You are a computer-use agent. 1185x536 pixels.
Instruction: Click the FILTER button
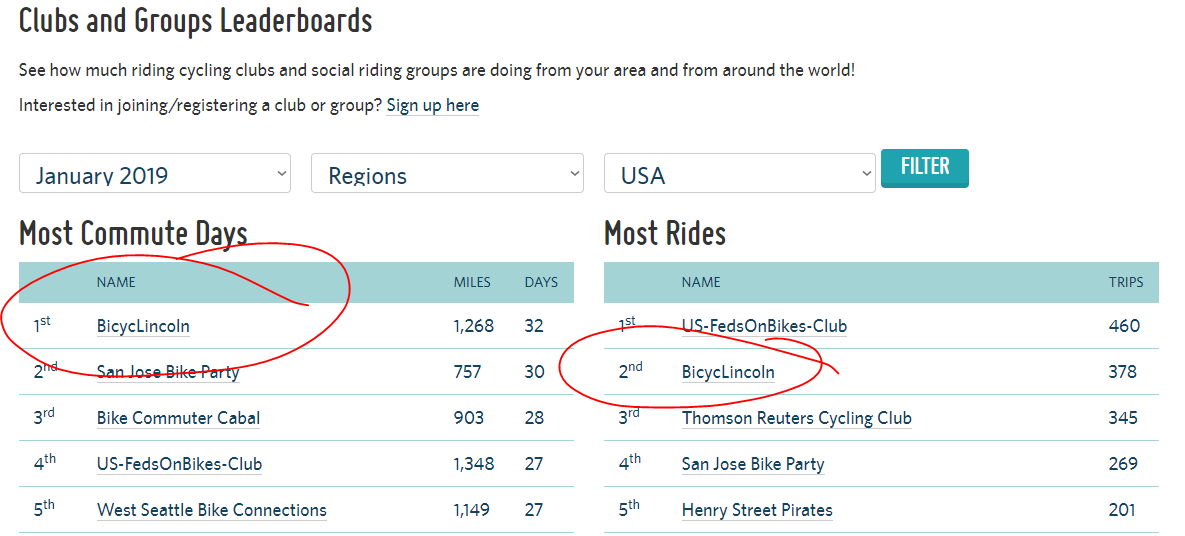(925, 168)
